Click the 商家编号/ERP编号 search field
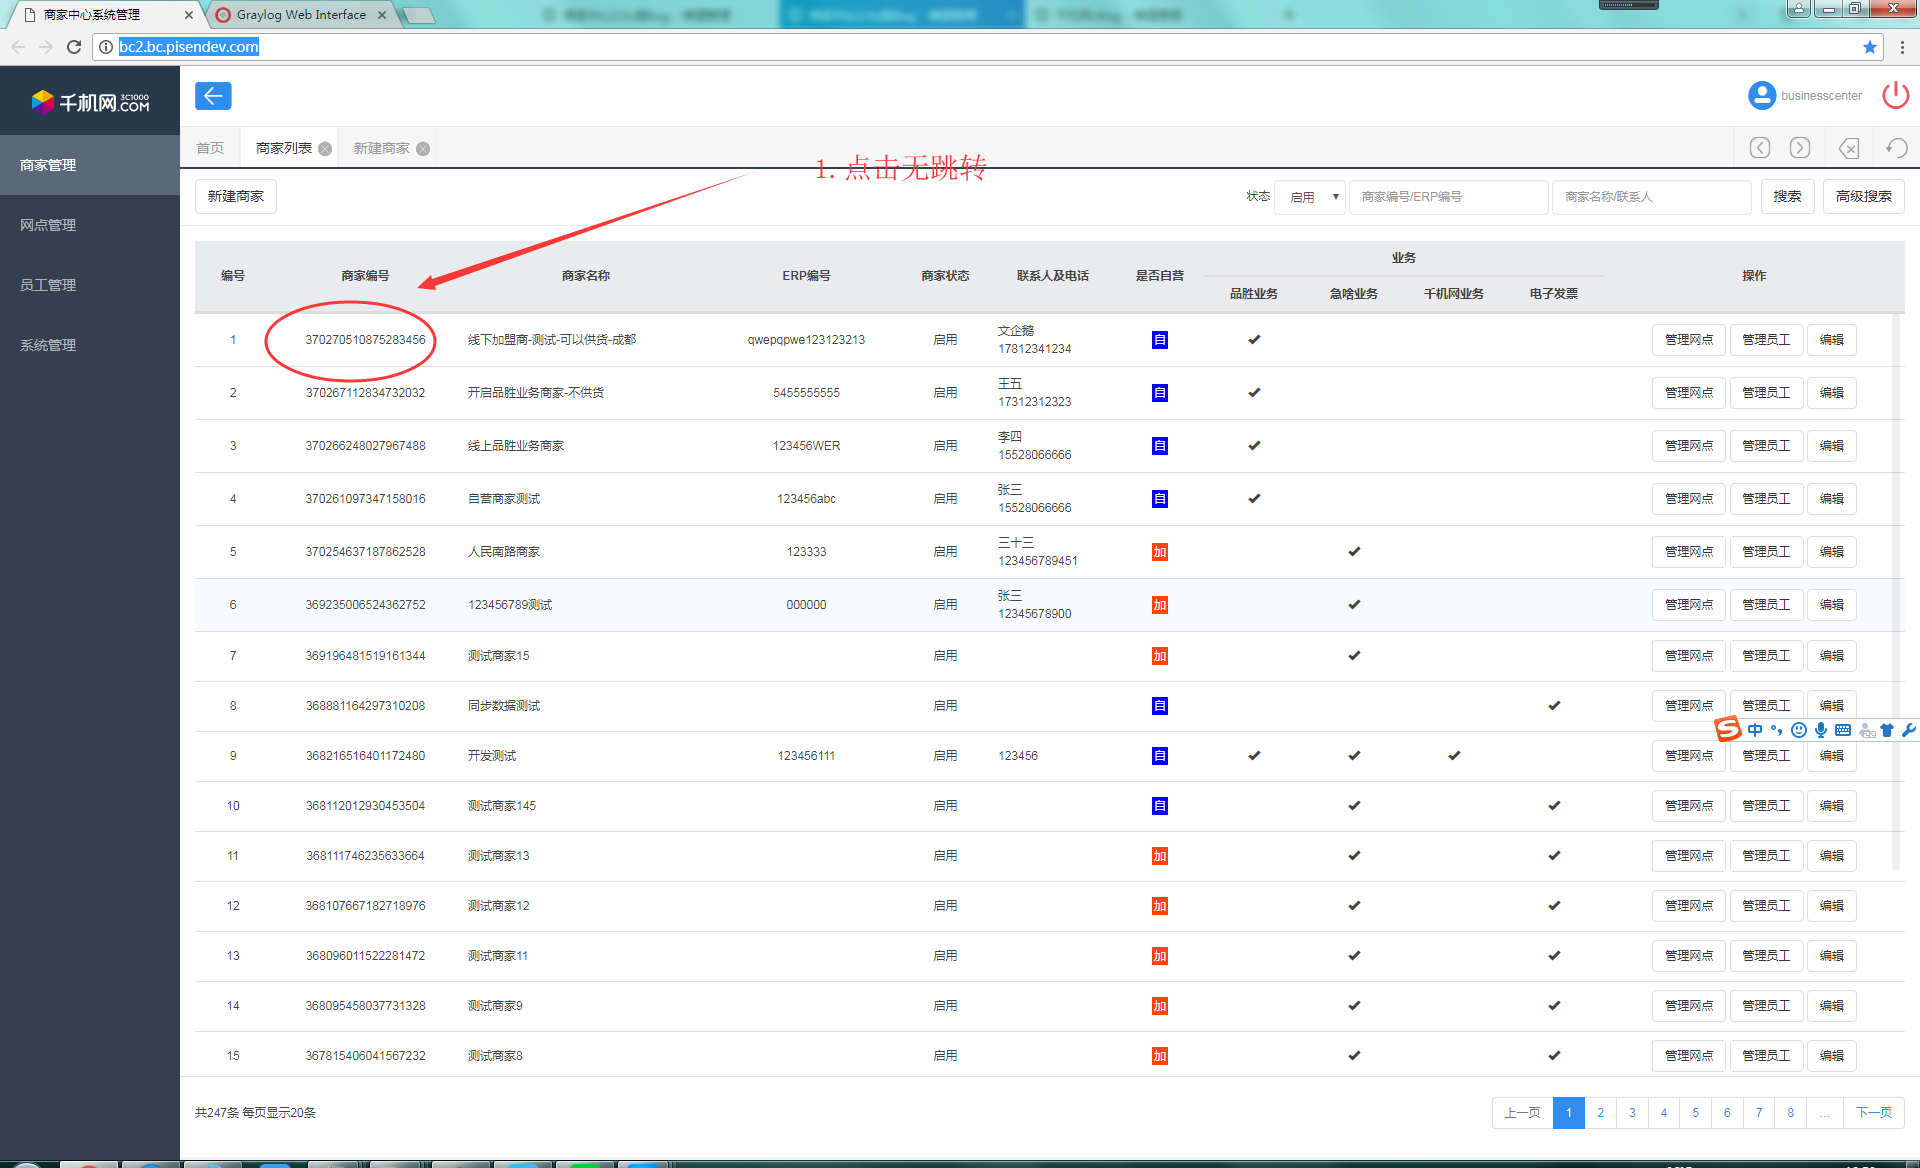This screenshot has width=1920, height=1168. click(x=1447, y=197)
